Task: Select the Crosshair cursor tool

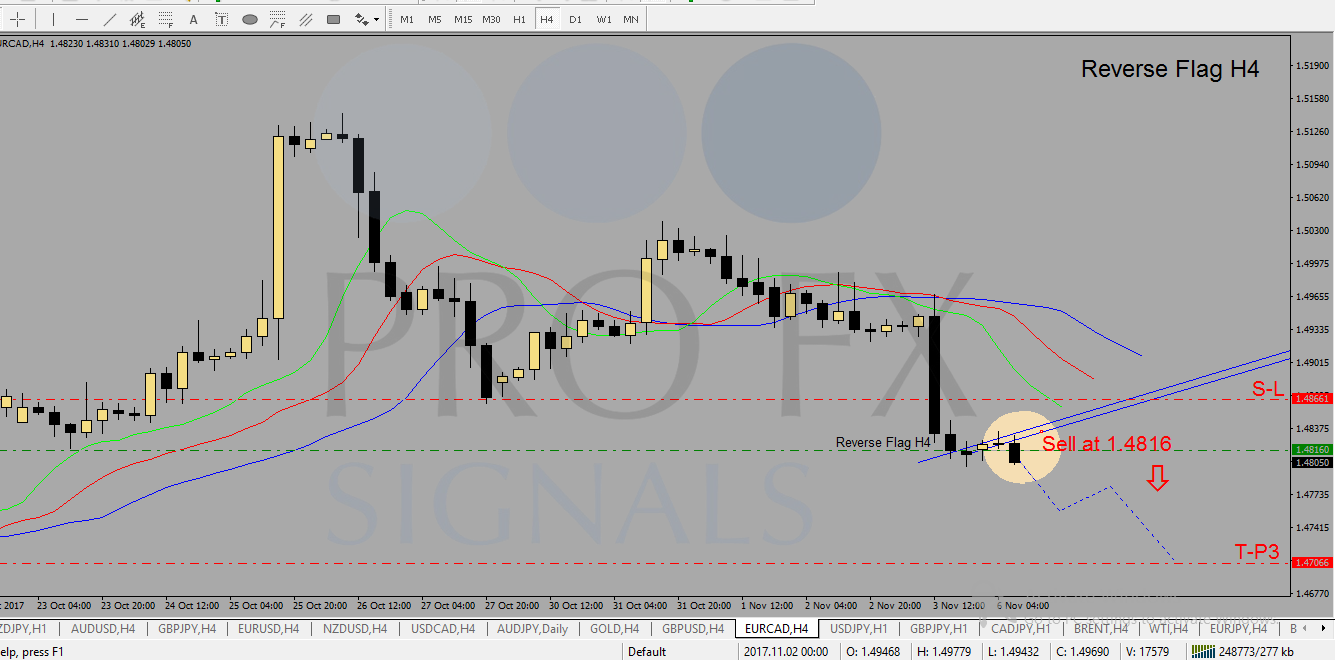Action: tap(17, 19)
